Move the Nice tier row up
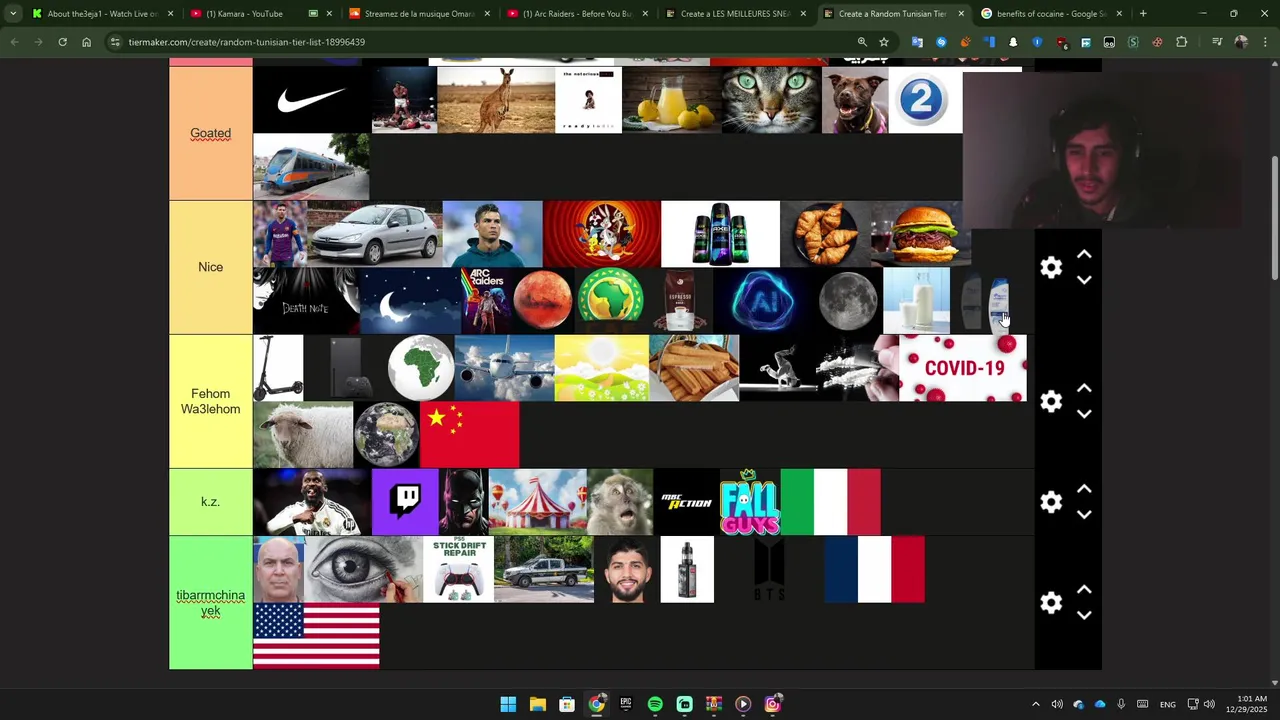The height and width of the screenshot is (720, 1280). (x=1084, y=255)
